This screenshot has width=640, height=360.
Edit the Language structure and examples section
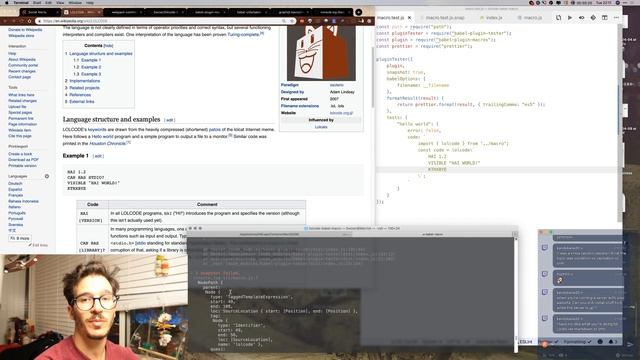[x=169, y=120]
